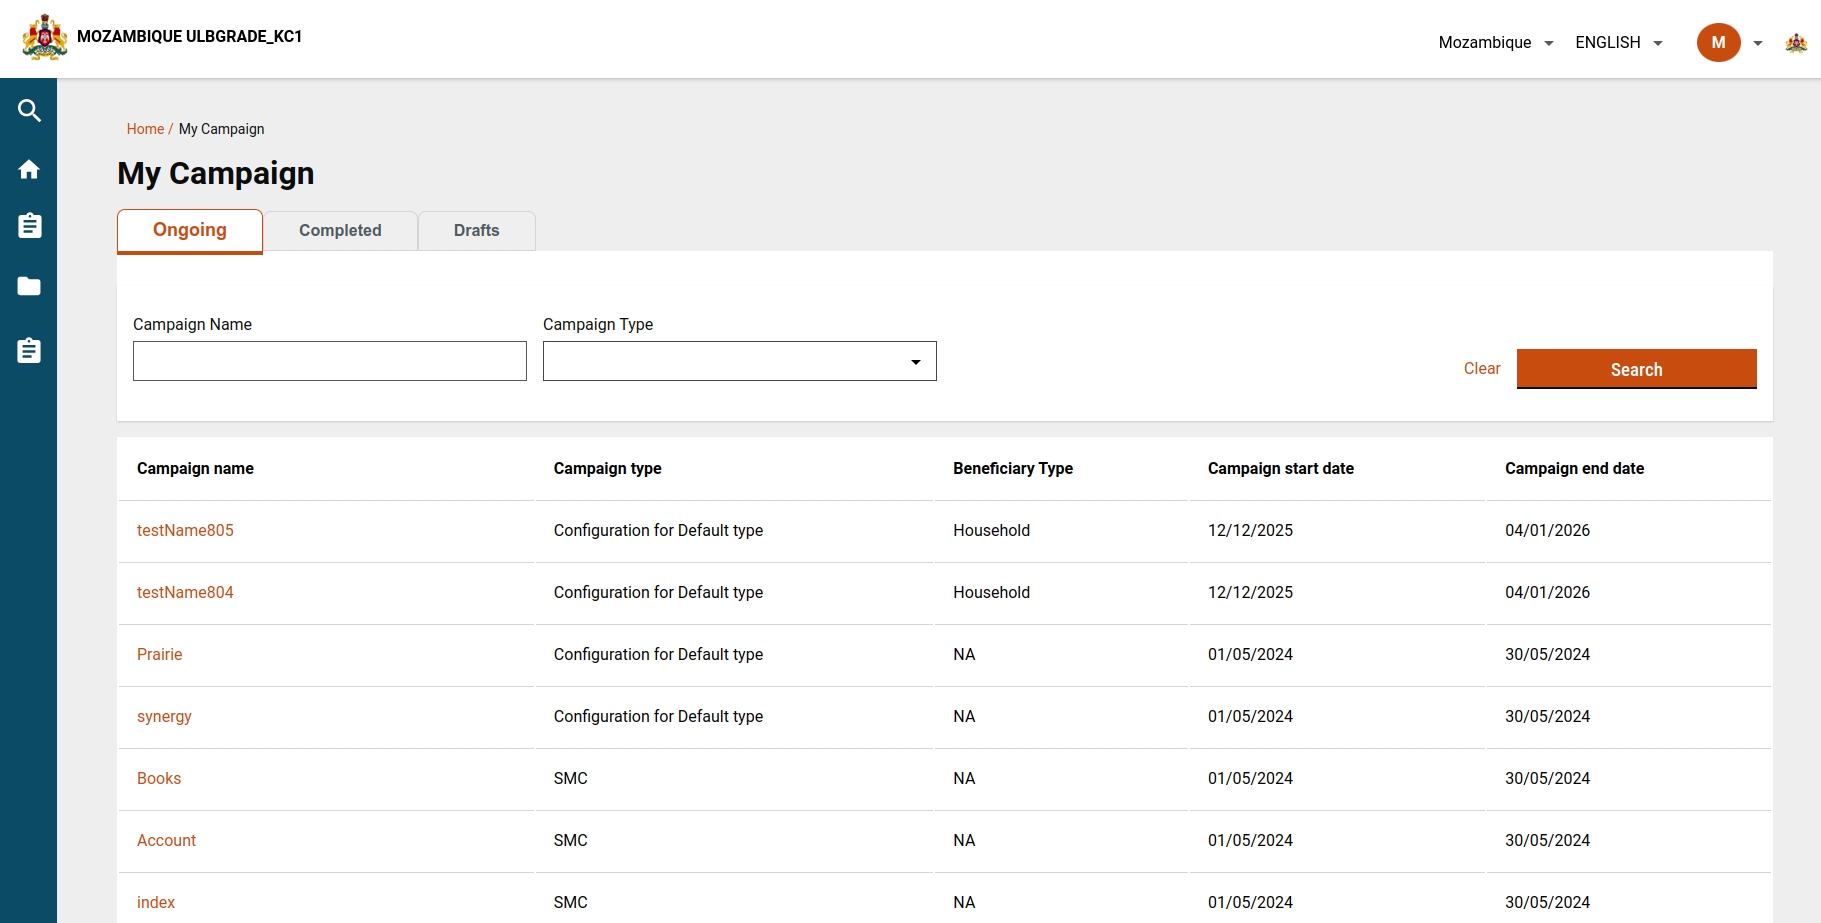Open the folder icon in sidebar
Image resolution: width=1821 pixels, height=923 pixels.
pos(29,287)
